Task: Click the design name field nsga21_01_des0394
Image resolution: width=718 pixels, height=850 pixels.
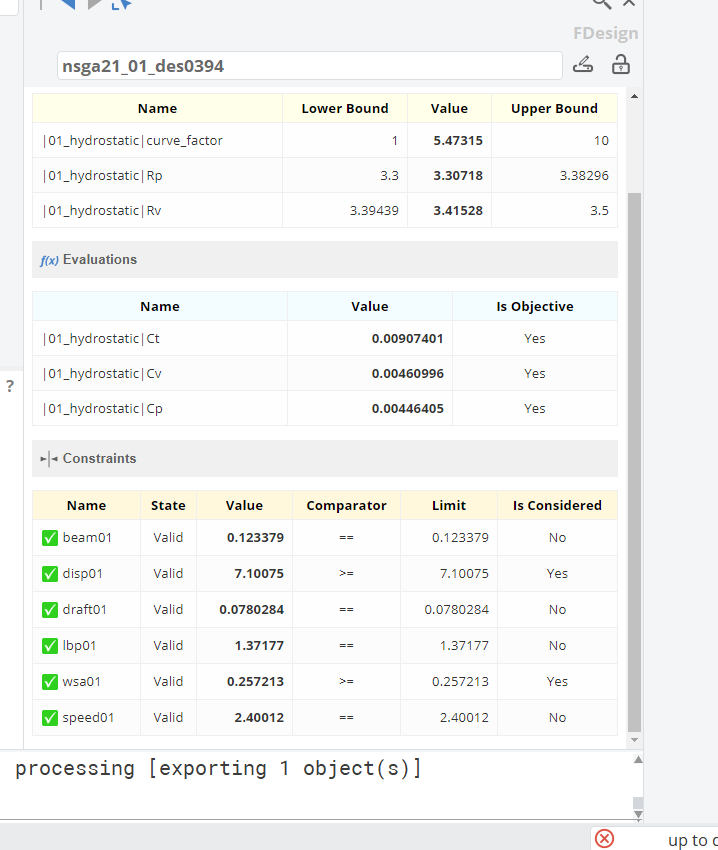Action: [x=310, y=66]
